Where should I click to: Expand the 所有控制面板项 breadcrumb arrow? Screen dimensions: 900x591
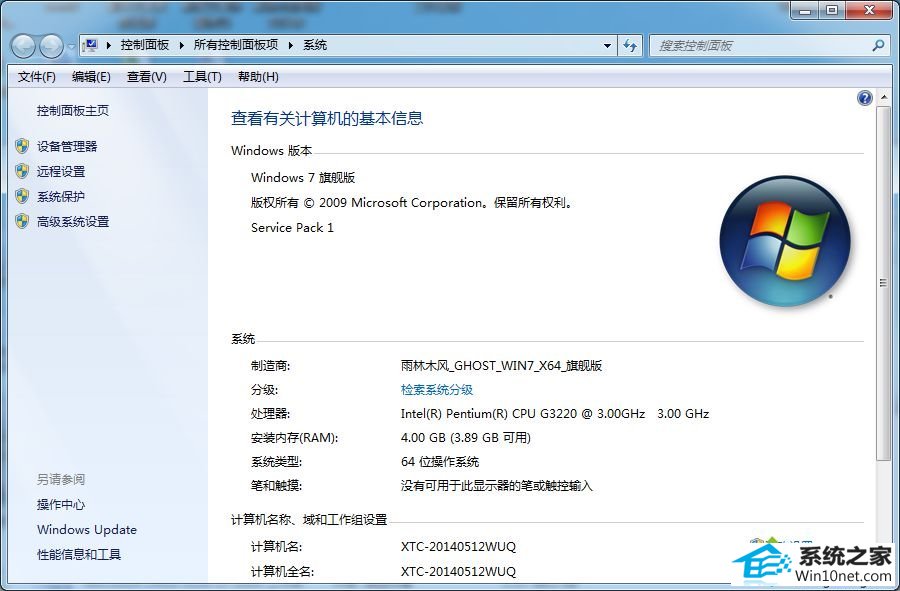tap(289, 45)
